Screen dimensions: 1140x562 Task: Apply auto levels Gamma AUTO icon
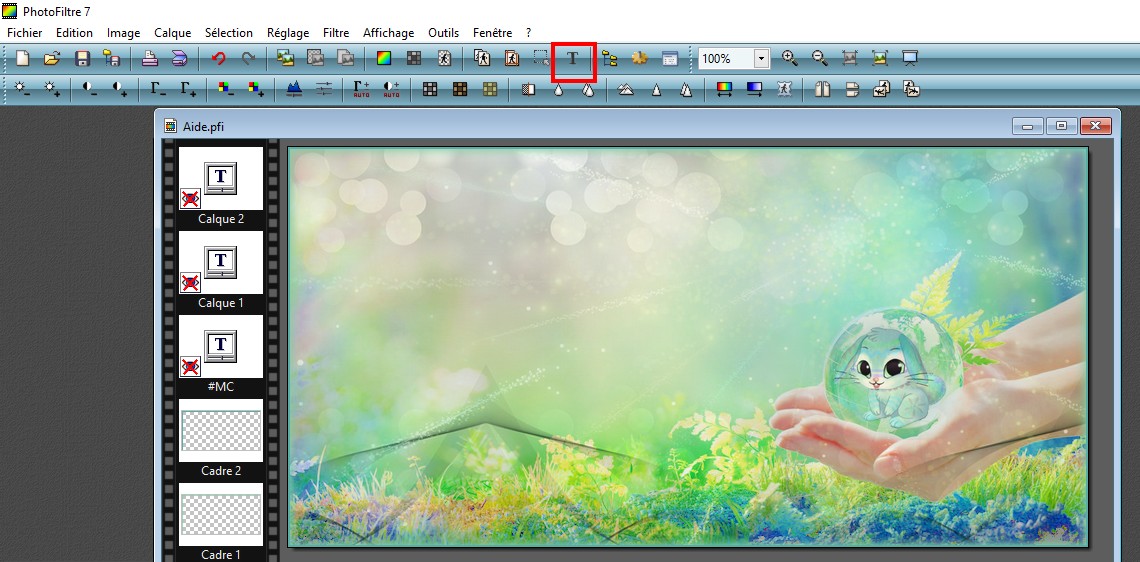(361, 89)
